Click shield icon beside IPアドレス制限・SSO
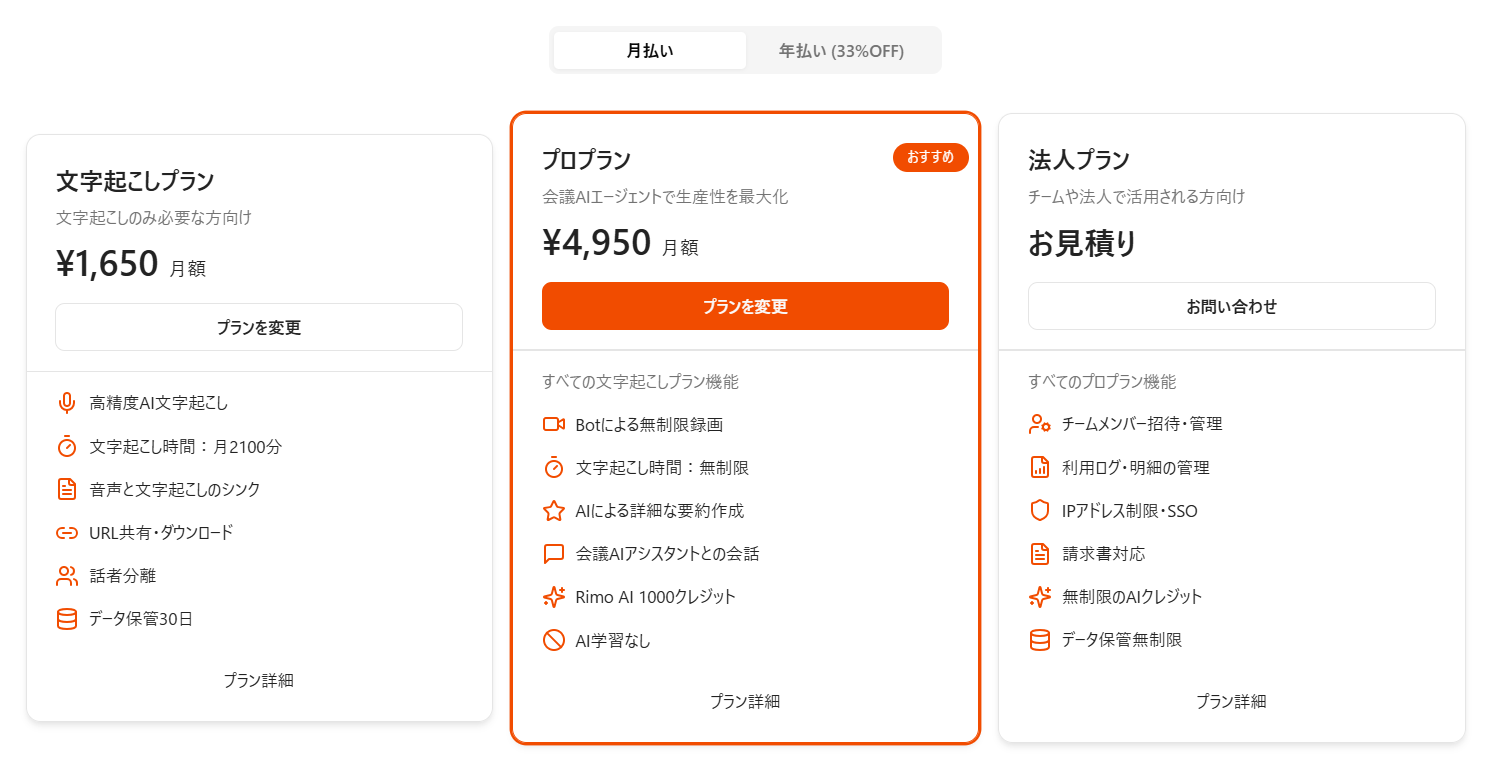The image size is (1492, 763). pyautogui.click(x=1040, y=511)
